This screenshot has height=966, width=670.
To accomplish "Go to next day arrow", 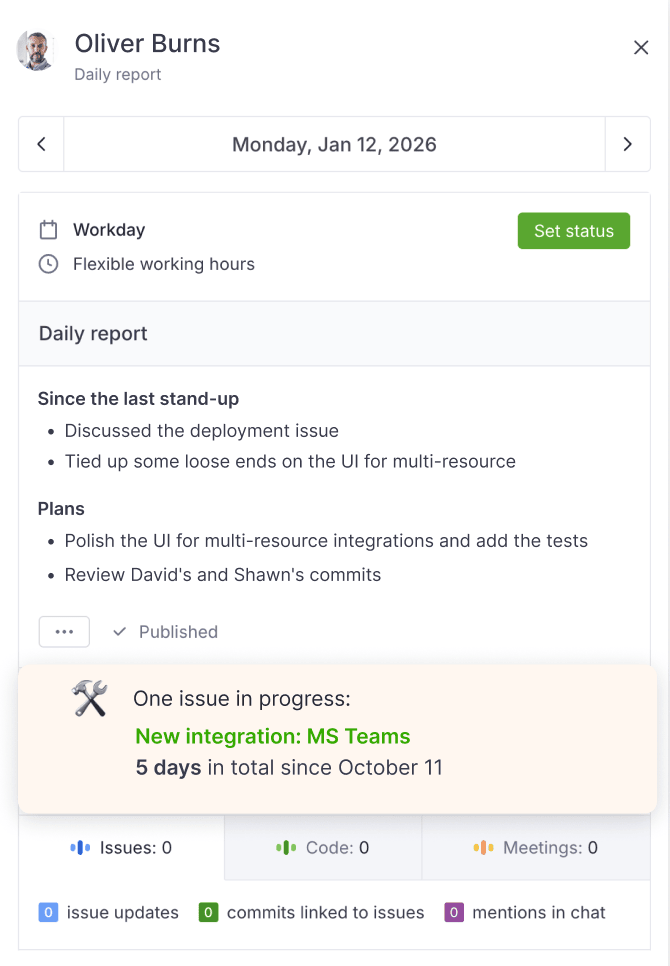I will [x=627, y=144].
